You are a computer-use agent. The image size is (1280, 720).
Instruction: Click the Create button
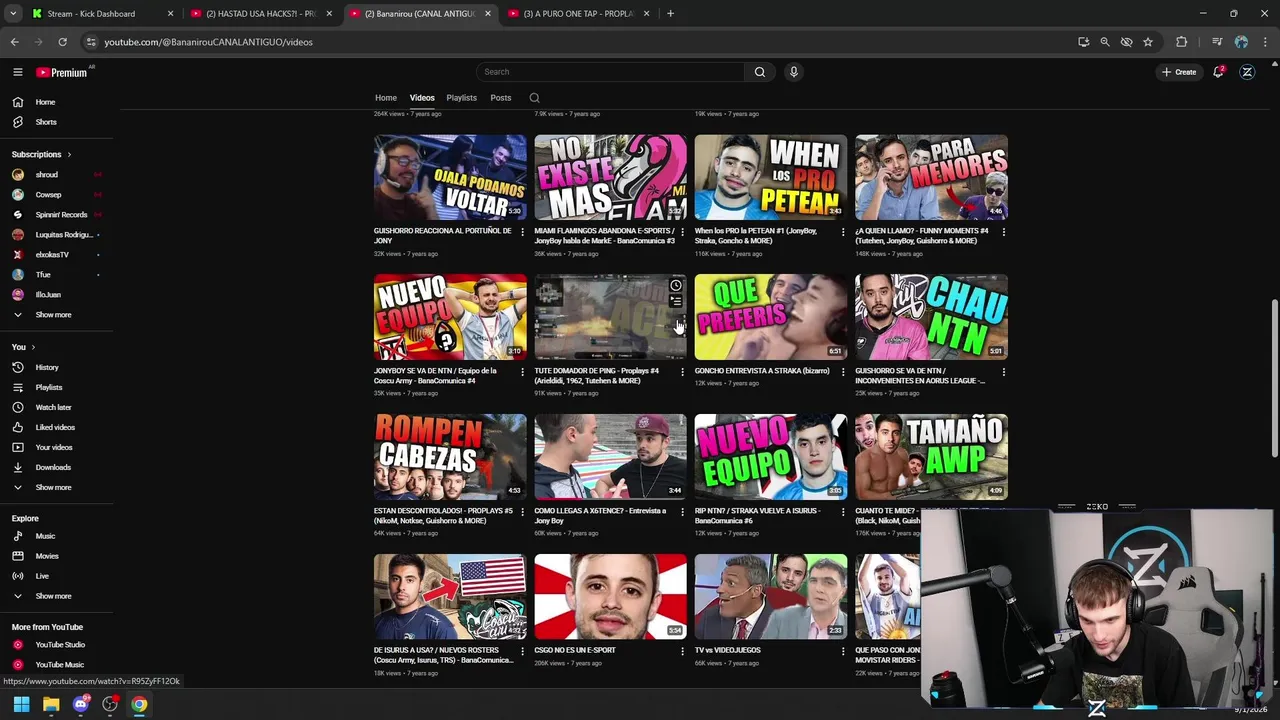[1179, 72]
